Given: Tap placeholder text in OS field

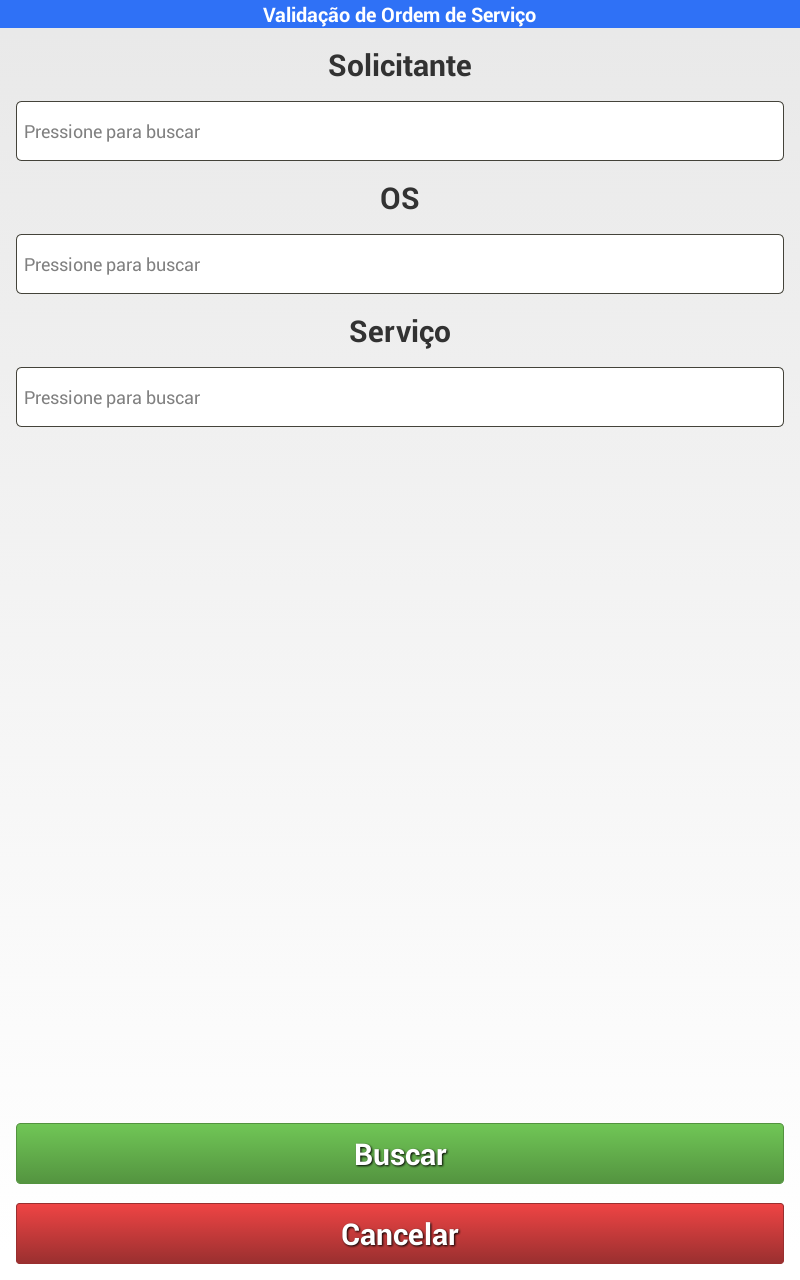Looking at the screenshot, I should pos(112,265).
